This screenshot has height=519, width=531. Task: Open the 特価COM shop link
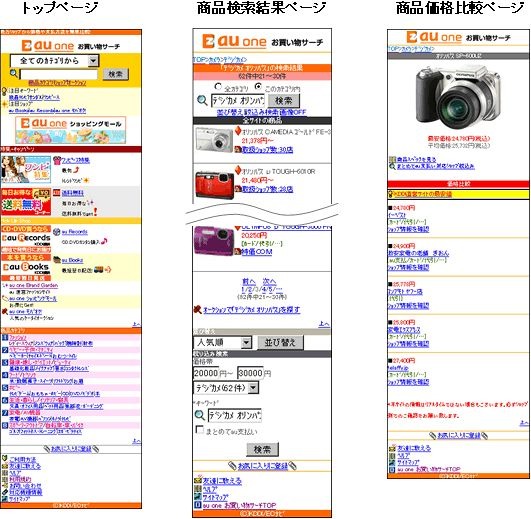257,252
